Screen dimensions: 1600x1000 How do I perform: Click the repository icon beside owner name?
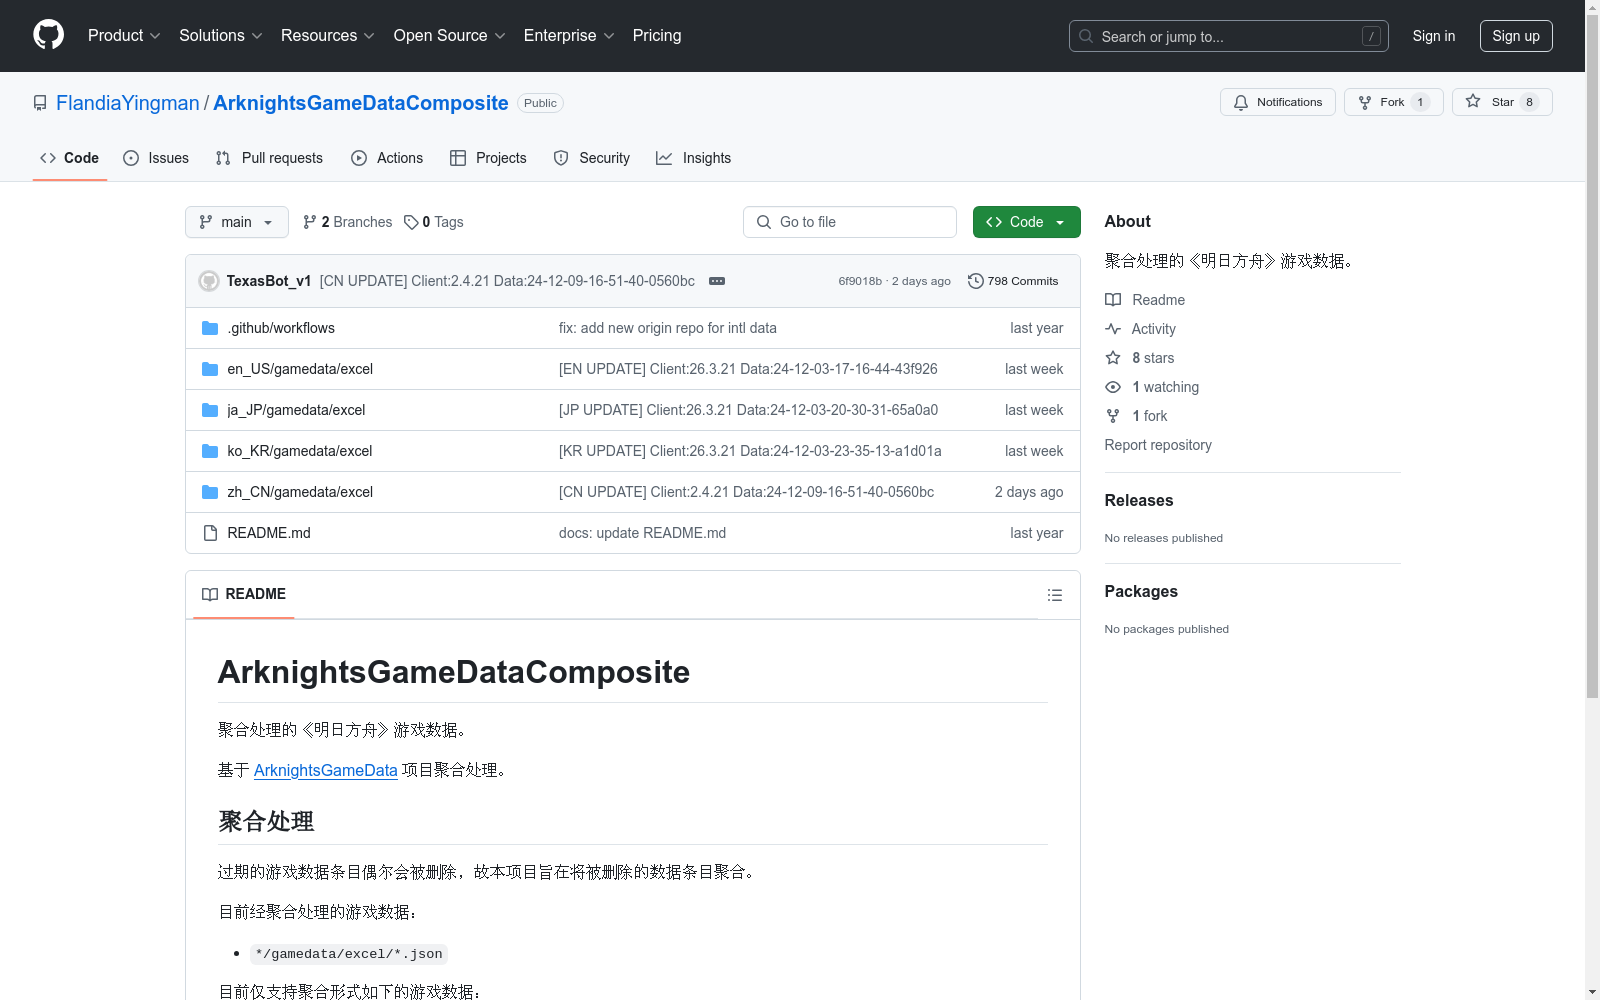[40, 103]
